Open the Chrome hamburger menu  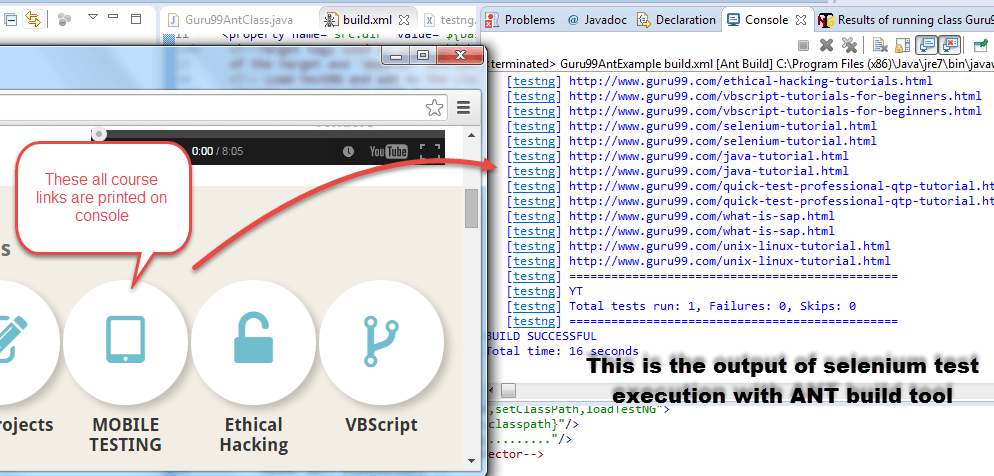(x=464, y=108)
